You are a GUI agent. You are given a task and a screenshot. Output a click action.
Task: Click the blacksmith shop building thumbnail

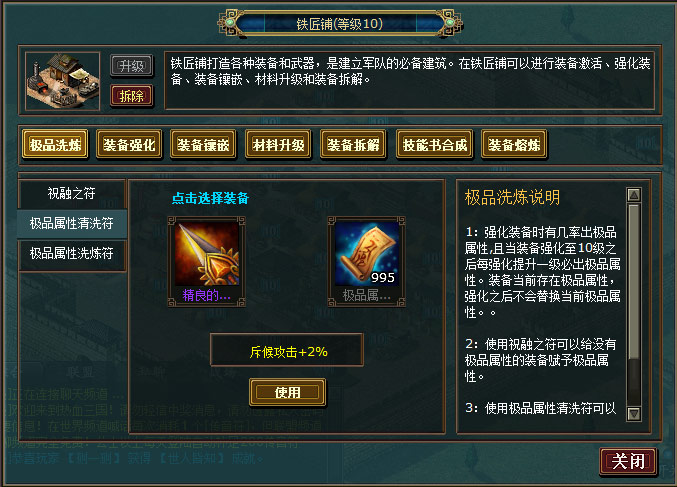pos(63,81)
